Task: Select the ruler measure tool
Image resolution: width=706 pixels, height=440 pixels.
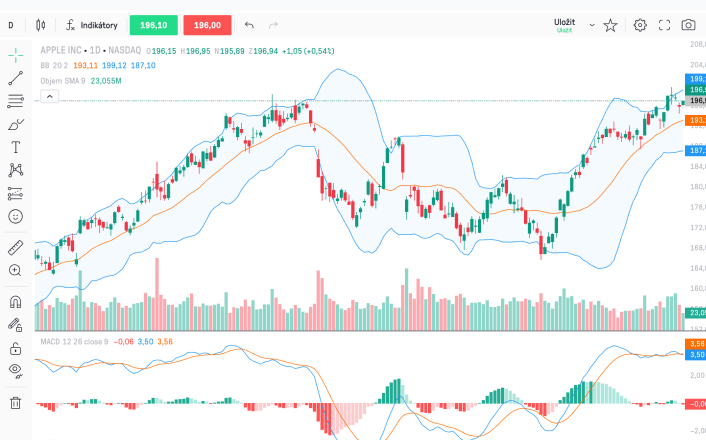Action: 16,248
